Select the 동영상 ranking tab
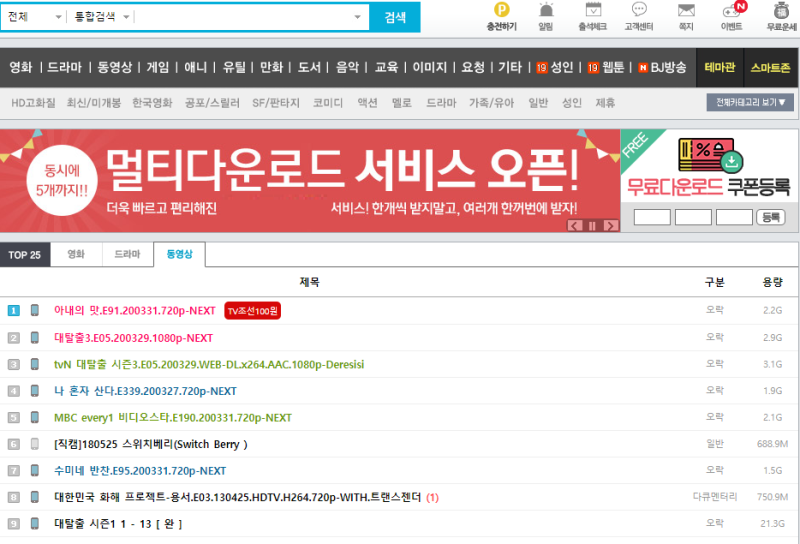 [180, 254]
